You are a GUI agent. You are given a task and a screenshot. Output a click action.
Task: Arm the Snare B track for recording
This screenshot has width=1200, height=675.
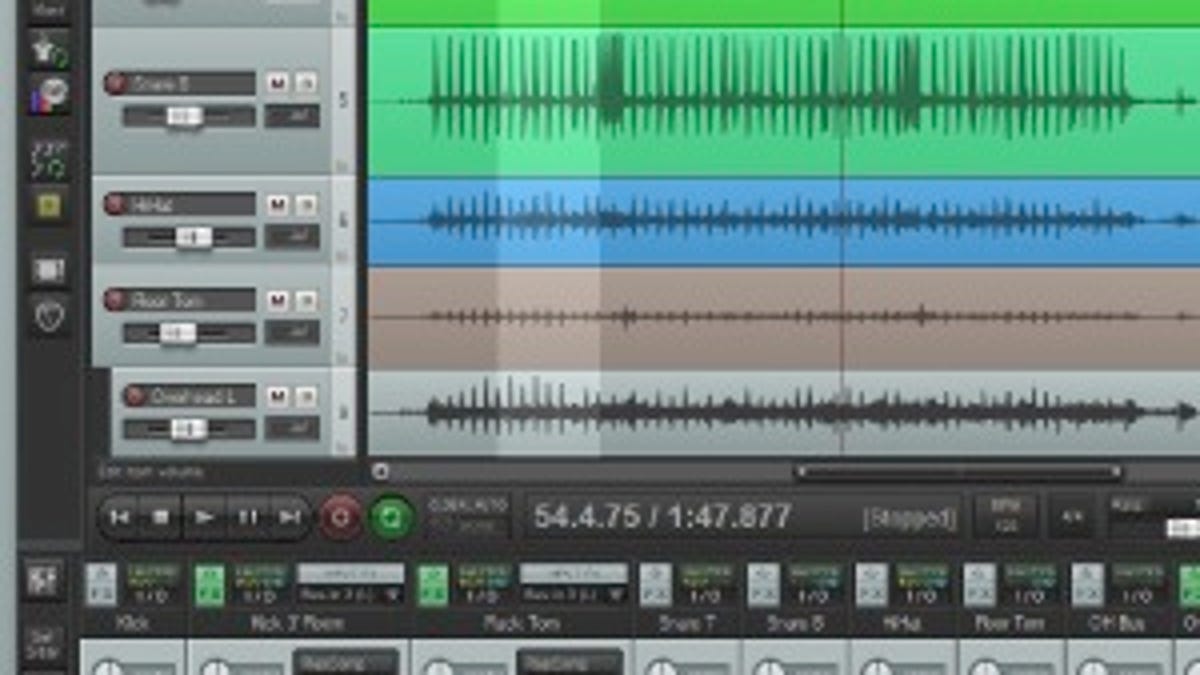(x=116, y=84)
